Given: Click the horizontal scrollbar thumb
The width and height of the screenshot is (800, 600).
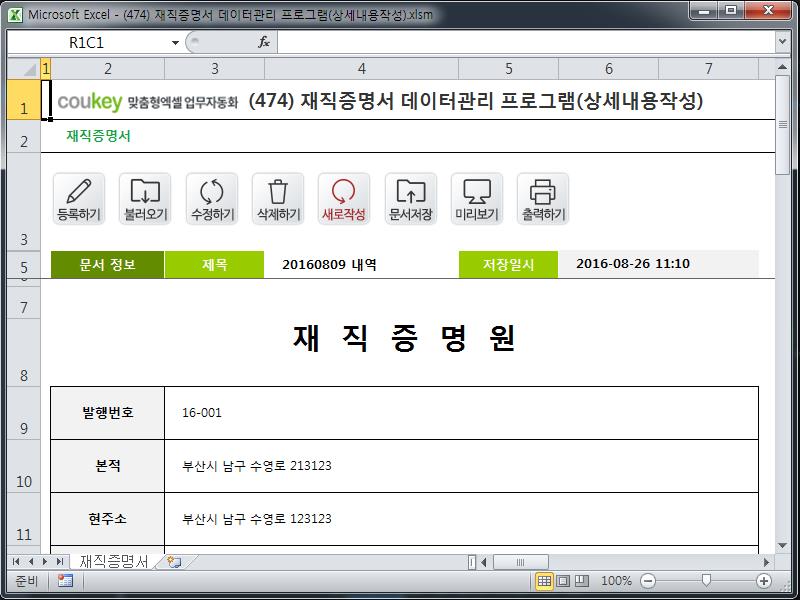Looking at the screenshot, I should (x=520, y=562).
